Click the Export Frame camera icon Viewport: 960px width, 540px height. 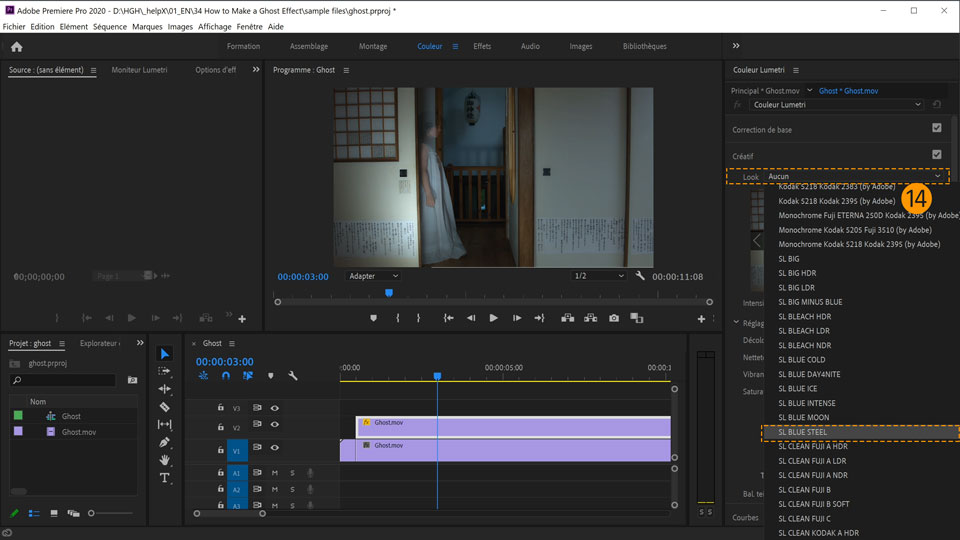[614, 318]
